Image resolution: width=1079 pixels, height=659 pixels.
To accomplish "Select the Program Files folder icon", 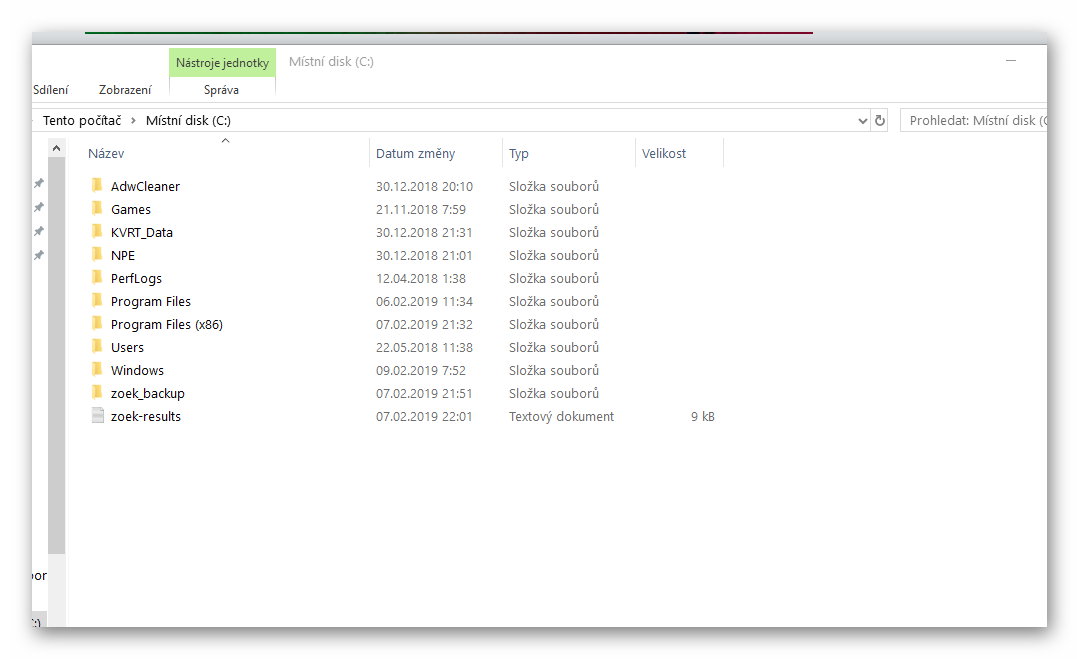I will coord(97,301).
